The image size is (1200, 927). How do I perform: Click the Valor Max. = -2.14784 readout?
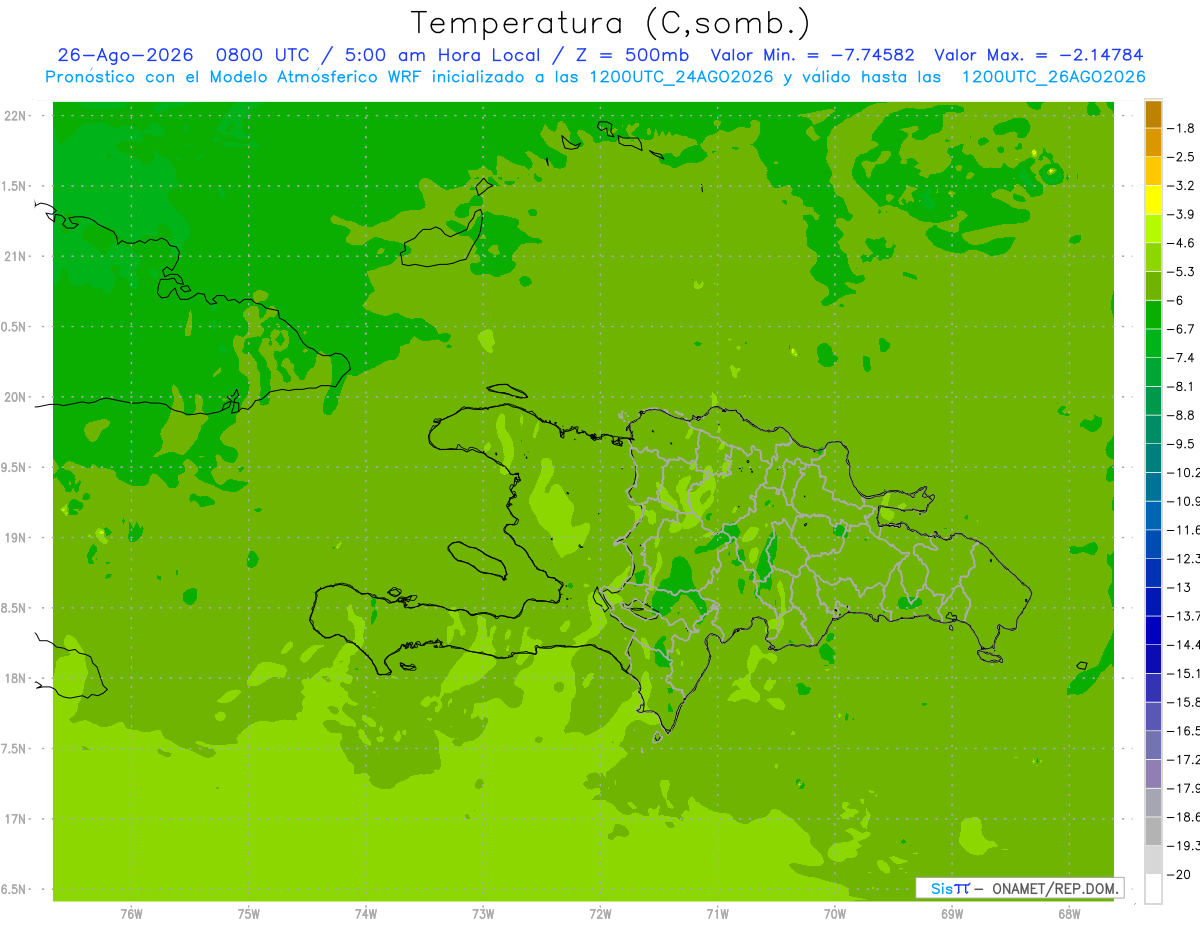[x=1038, y=55]
